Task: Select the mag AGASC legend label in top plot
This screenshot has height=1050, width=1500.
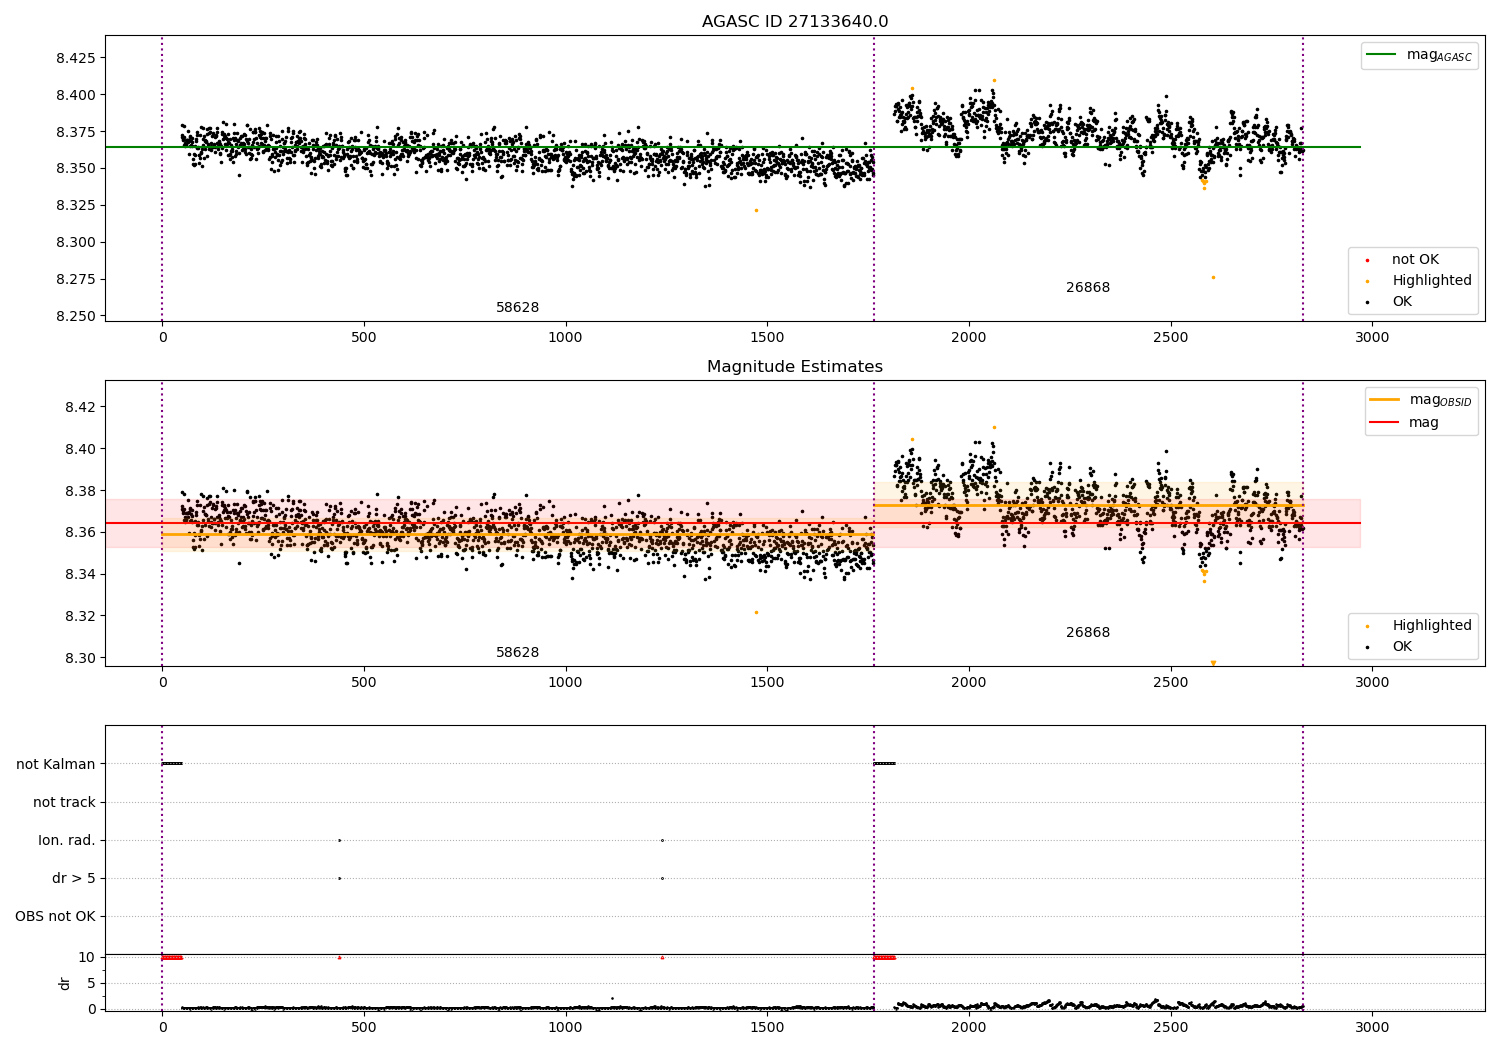Action: click(1439, 55)
